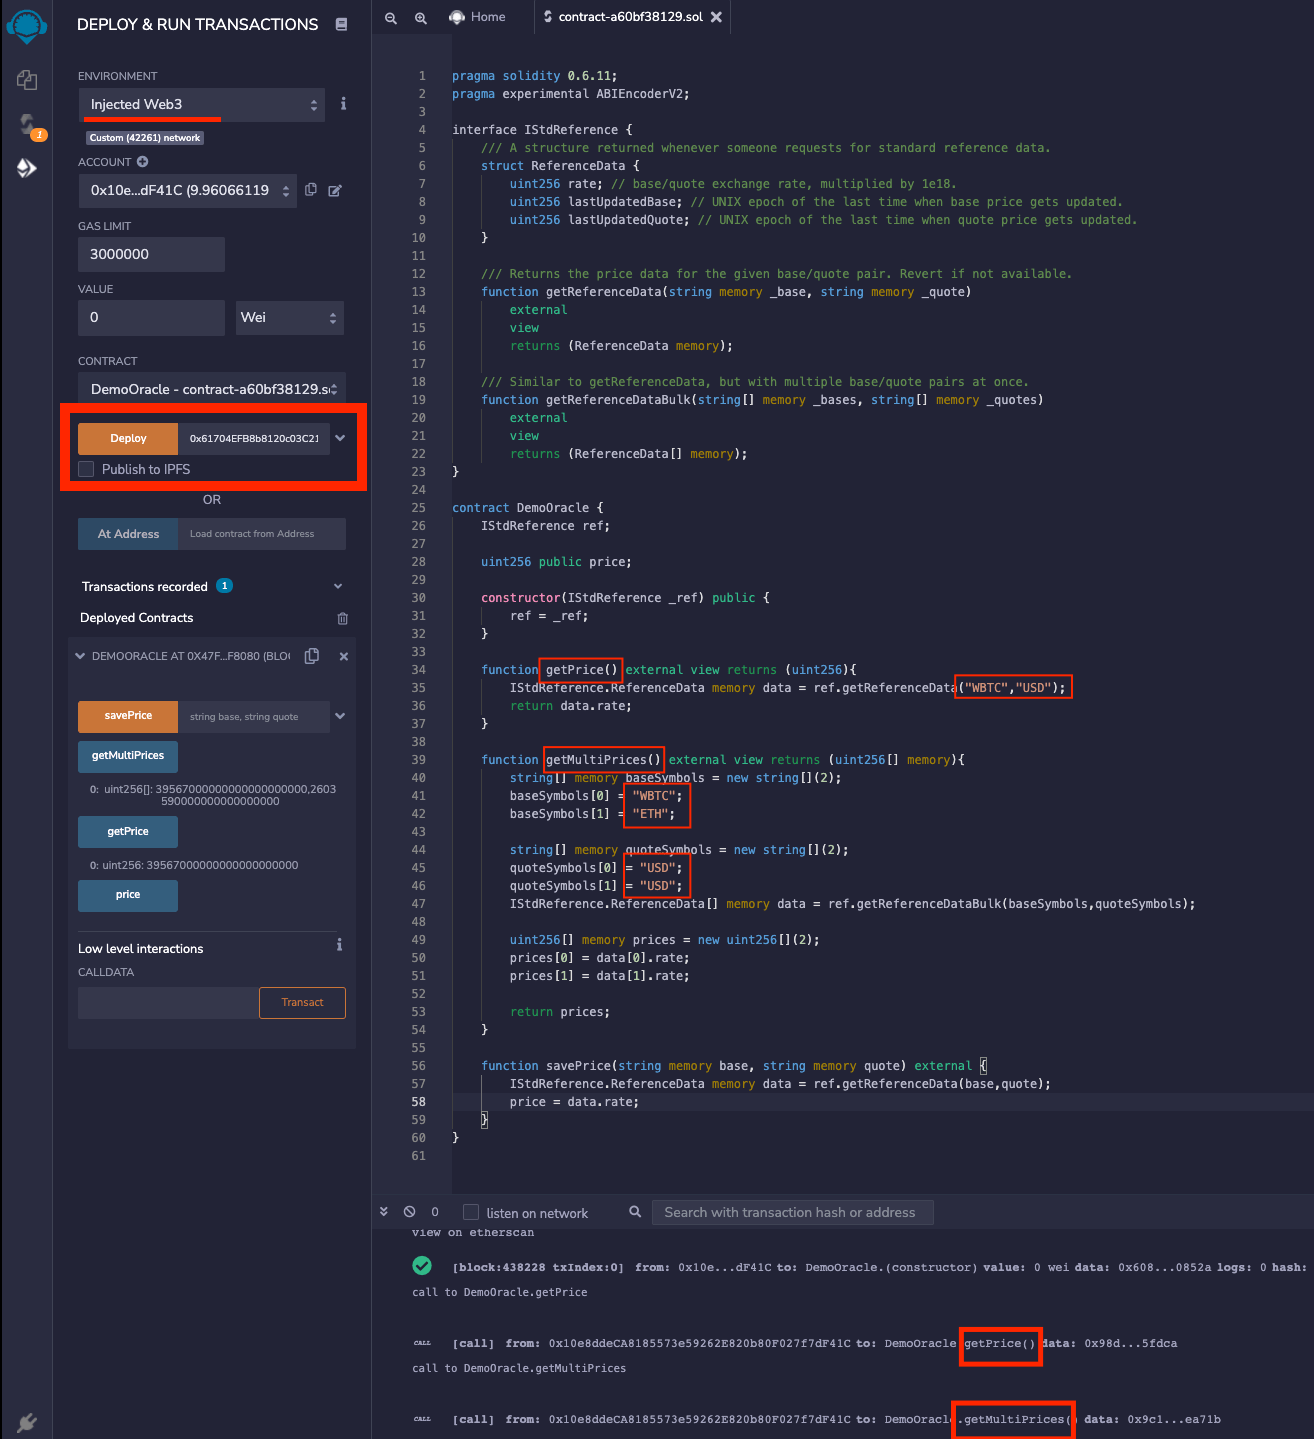Click the orange Deploy button
The image size is (1314, 1439).
127,438
